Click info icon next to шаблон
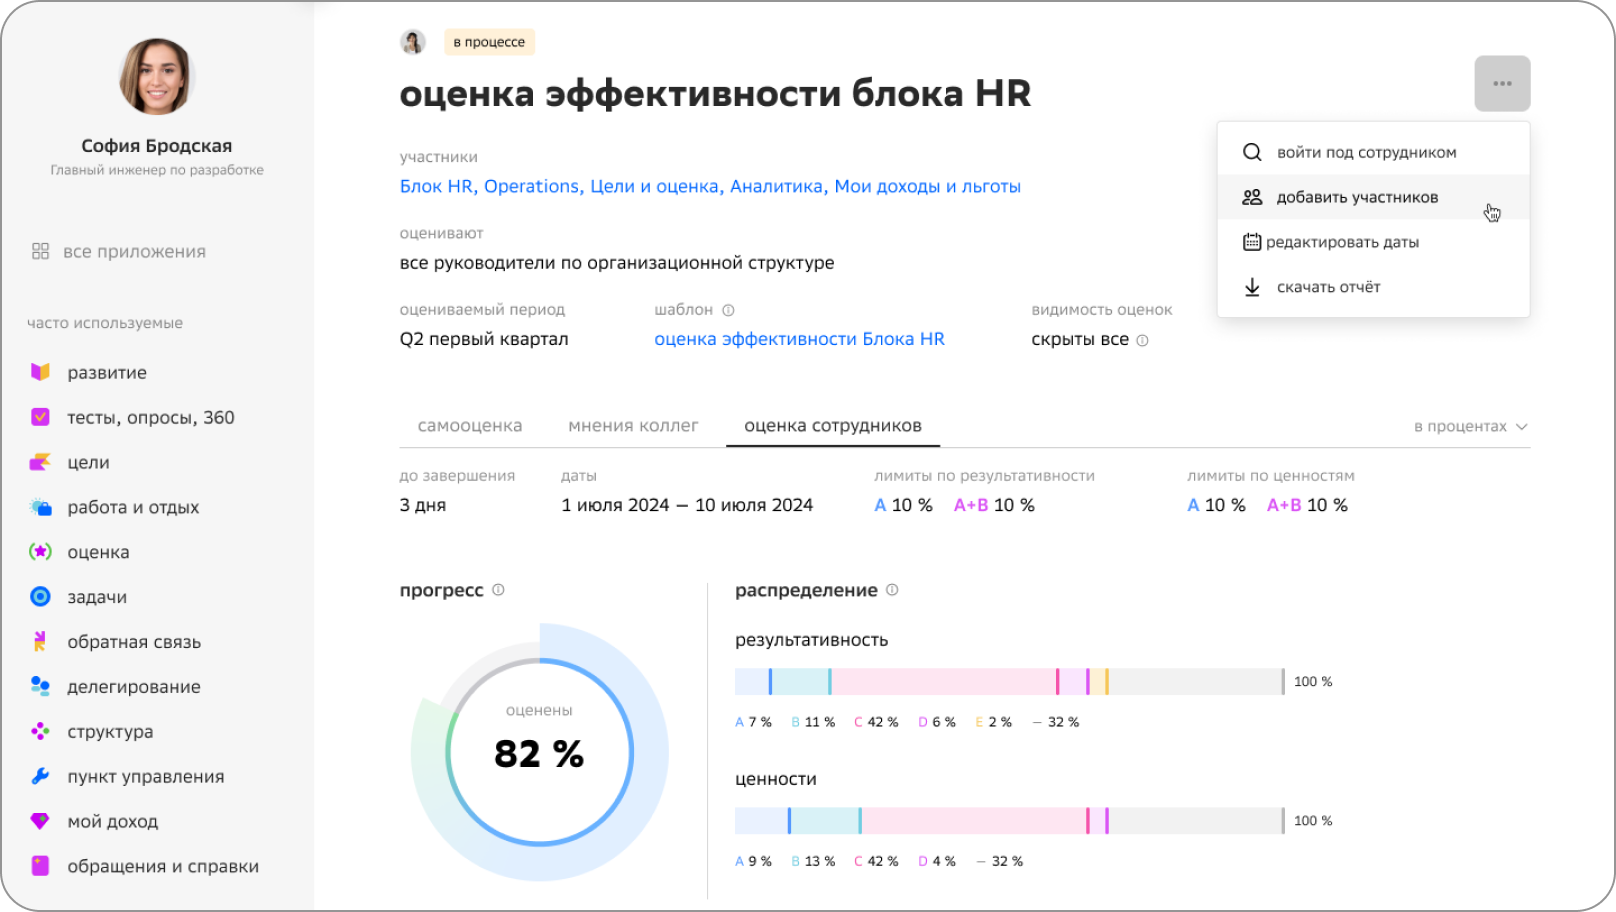The height and width of the screenshot is (912, 1616). (x=728, y=310)
